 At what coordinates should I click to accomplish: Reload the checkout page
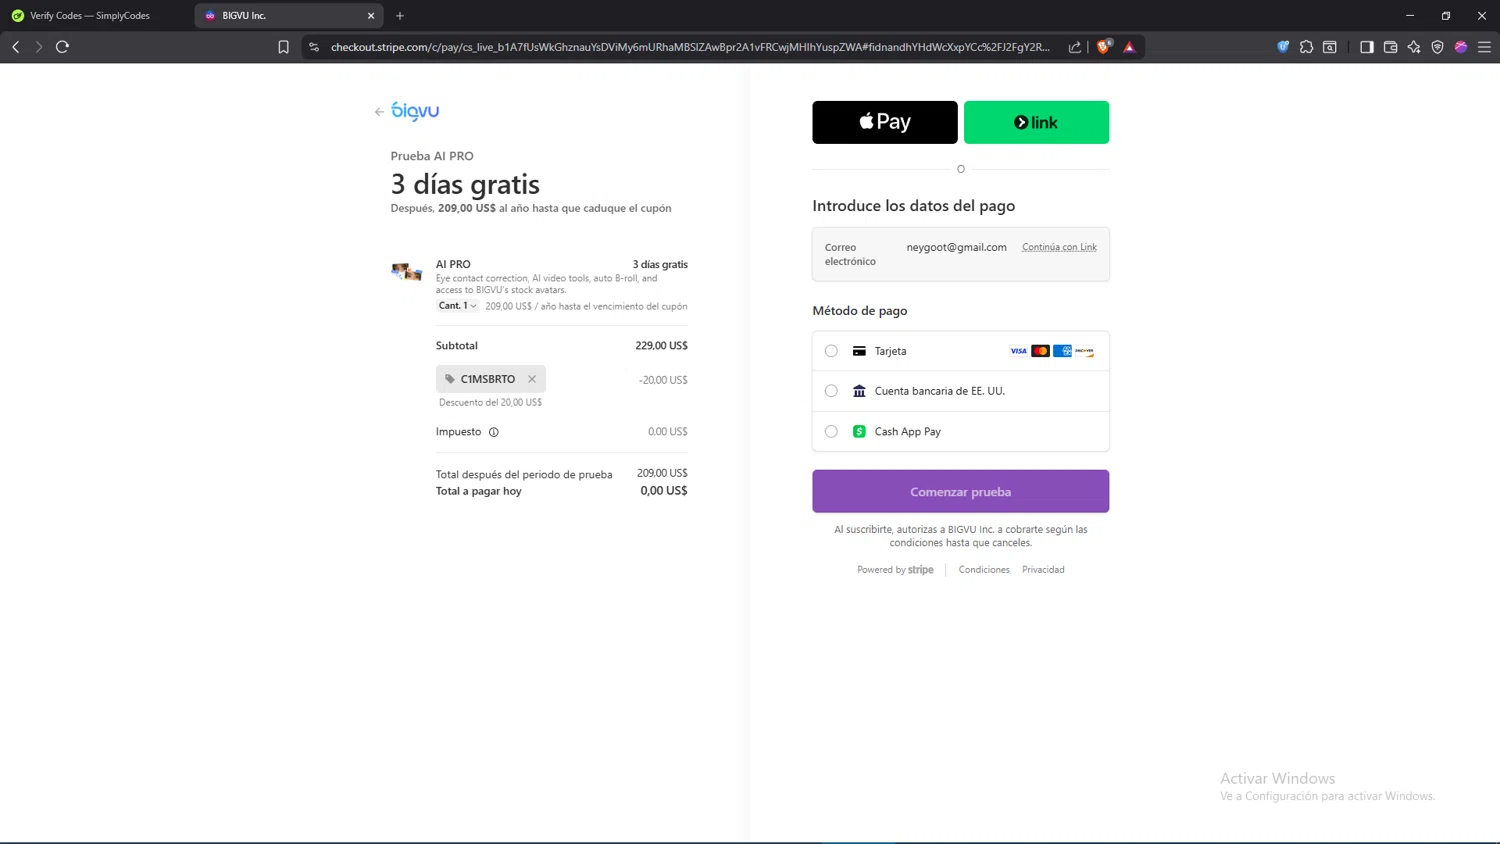[62, 47]
